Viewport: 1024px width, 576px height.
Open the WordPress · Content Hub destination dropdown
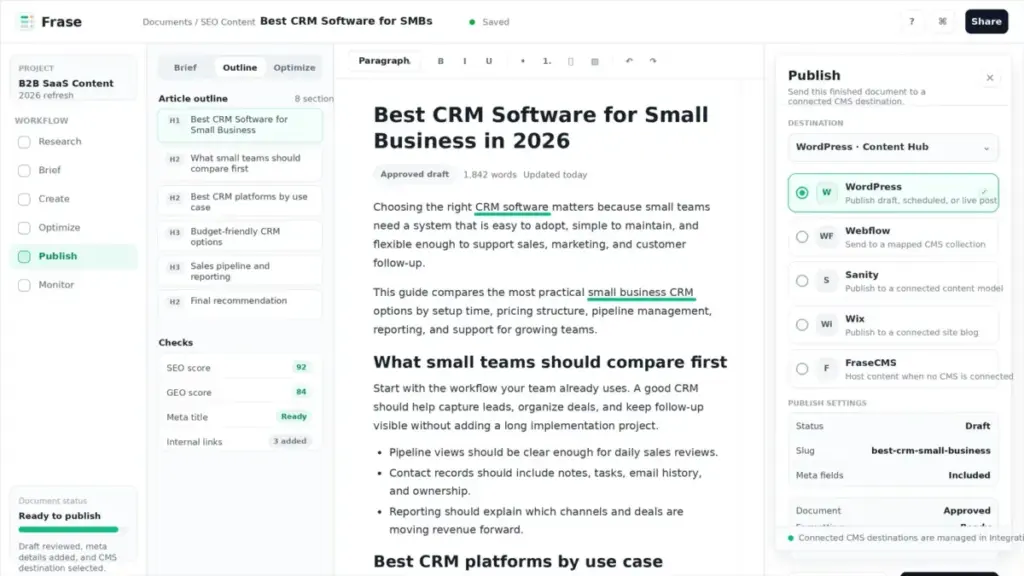point(893,147)
